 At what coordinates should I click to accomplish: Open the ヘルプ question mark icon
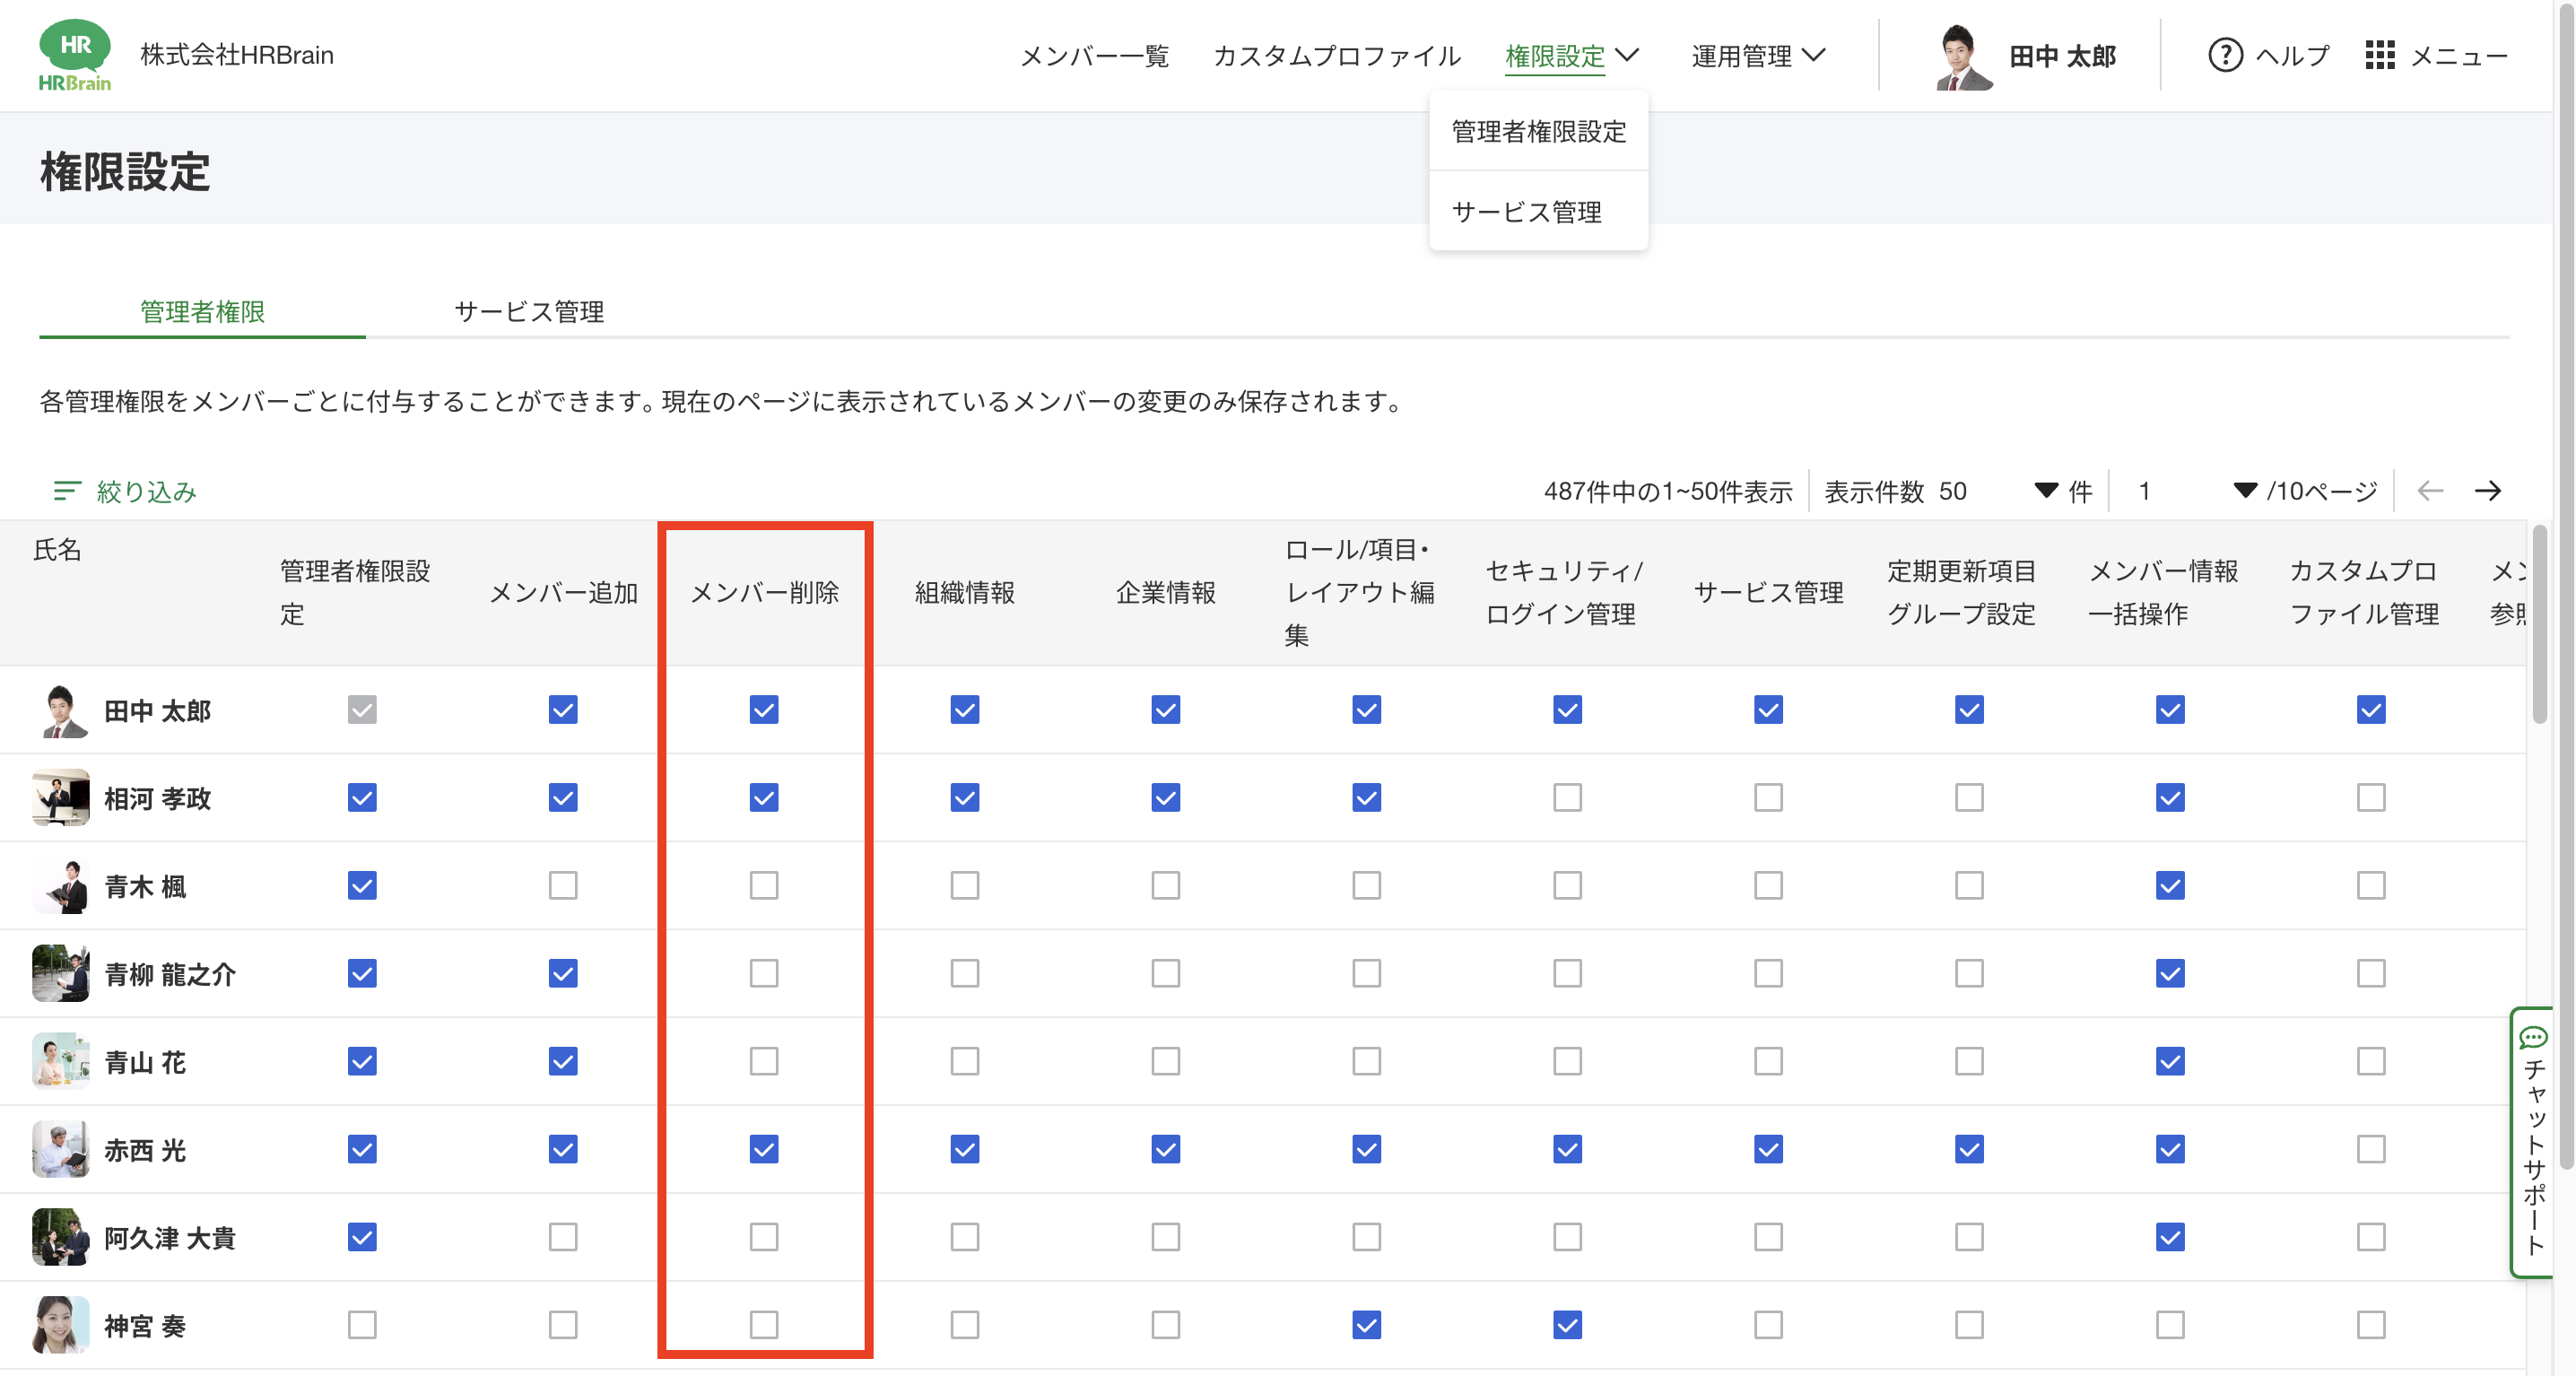coord(2225,55)
